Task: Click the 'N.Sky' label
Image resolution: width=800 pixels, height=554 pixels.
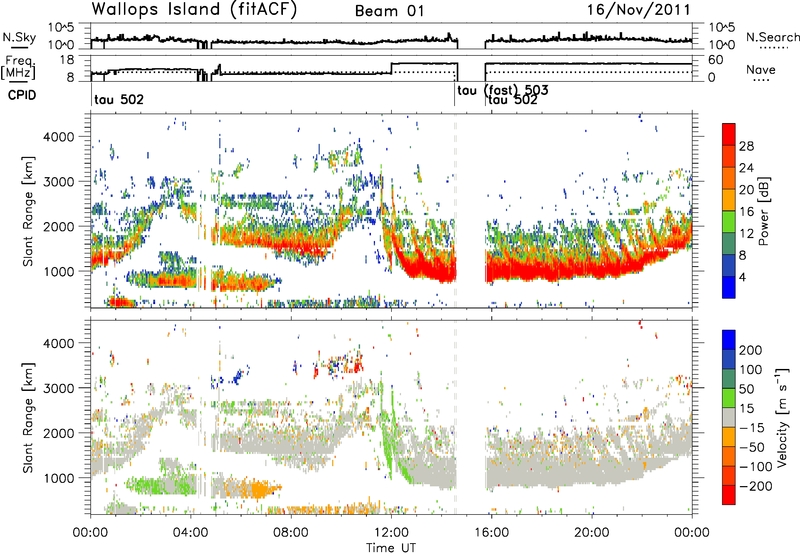Action: (x=19, y=37)
